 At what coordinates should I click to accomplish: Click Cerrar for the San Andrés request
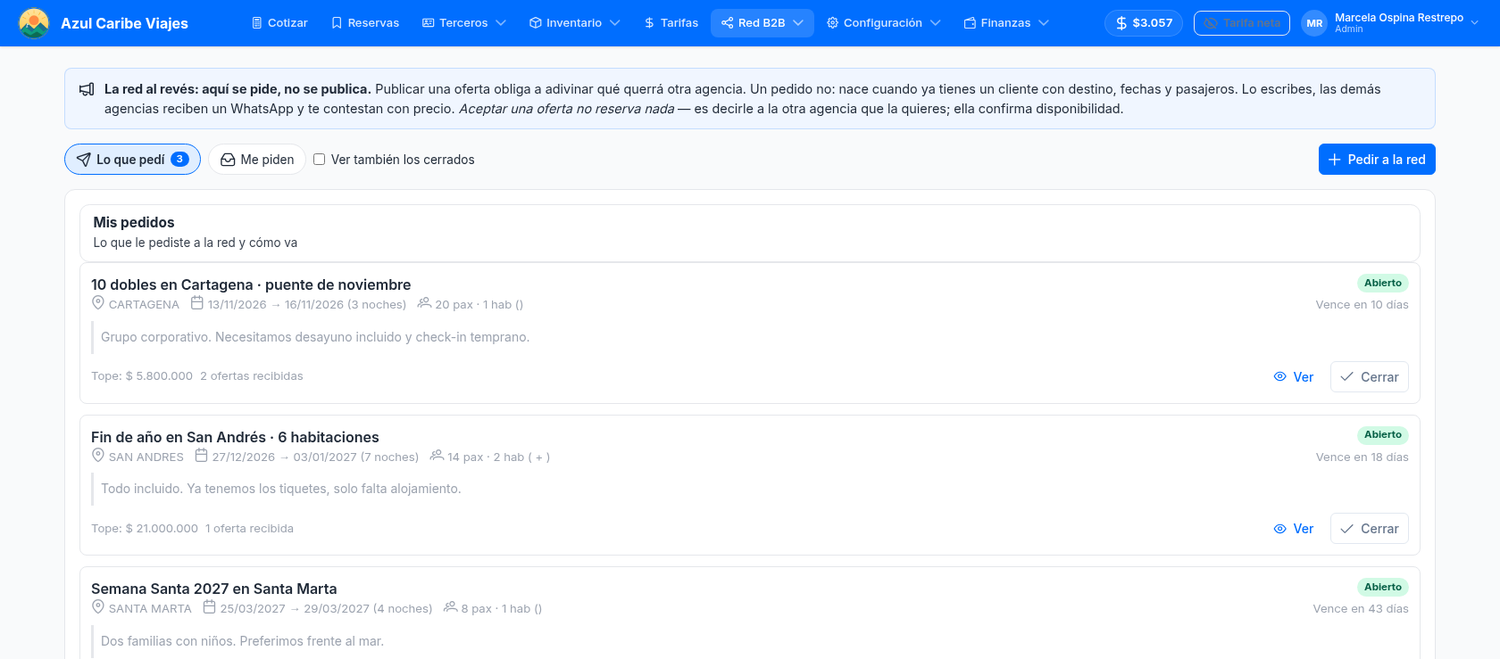1369,529
